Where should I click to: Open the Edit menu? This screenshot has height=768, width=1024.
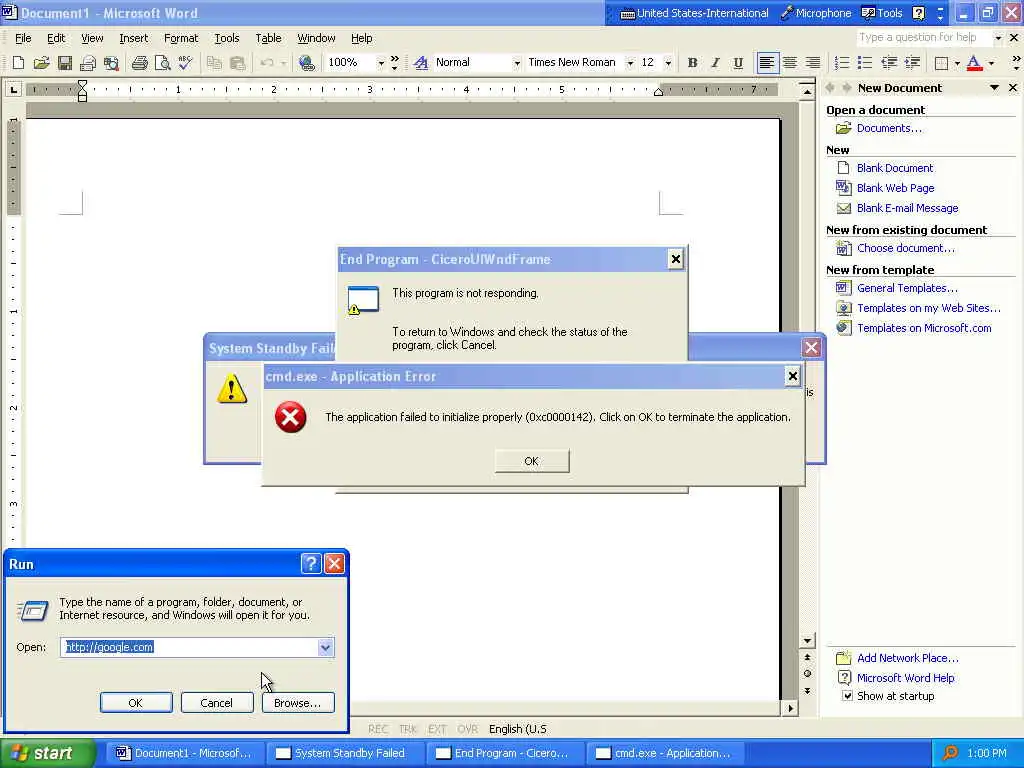point(56,38)
